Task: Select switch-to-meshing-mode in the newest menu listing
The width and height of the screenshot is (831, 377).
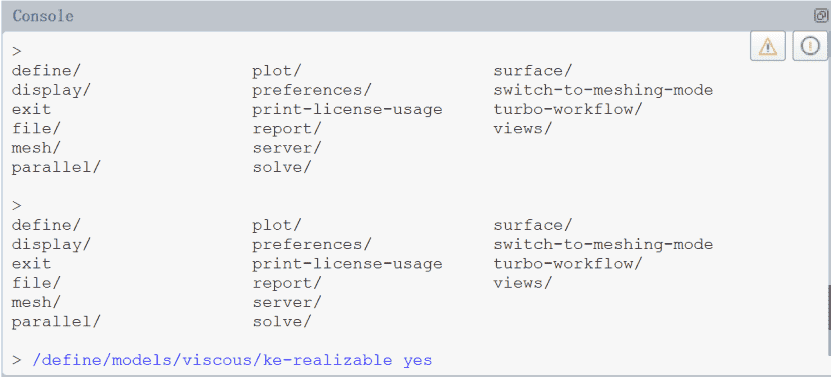Action: click(603, 244)
